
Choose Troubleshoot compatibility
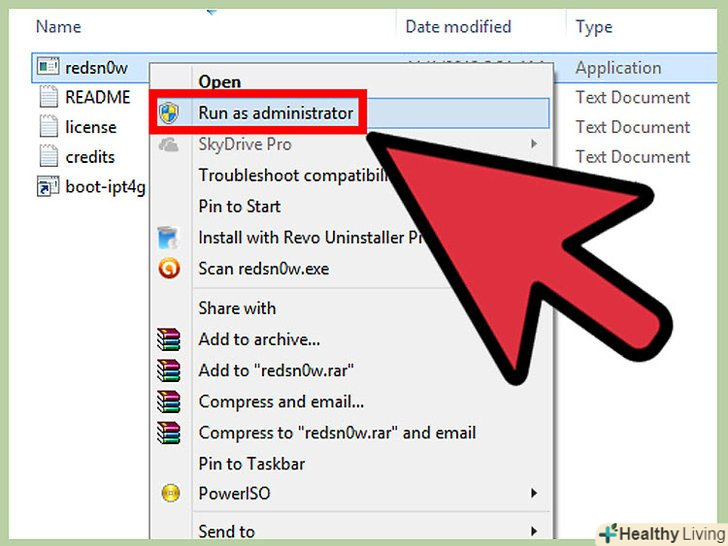pyautogui.click(x=294, y=176)
